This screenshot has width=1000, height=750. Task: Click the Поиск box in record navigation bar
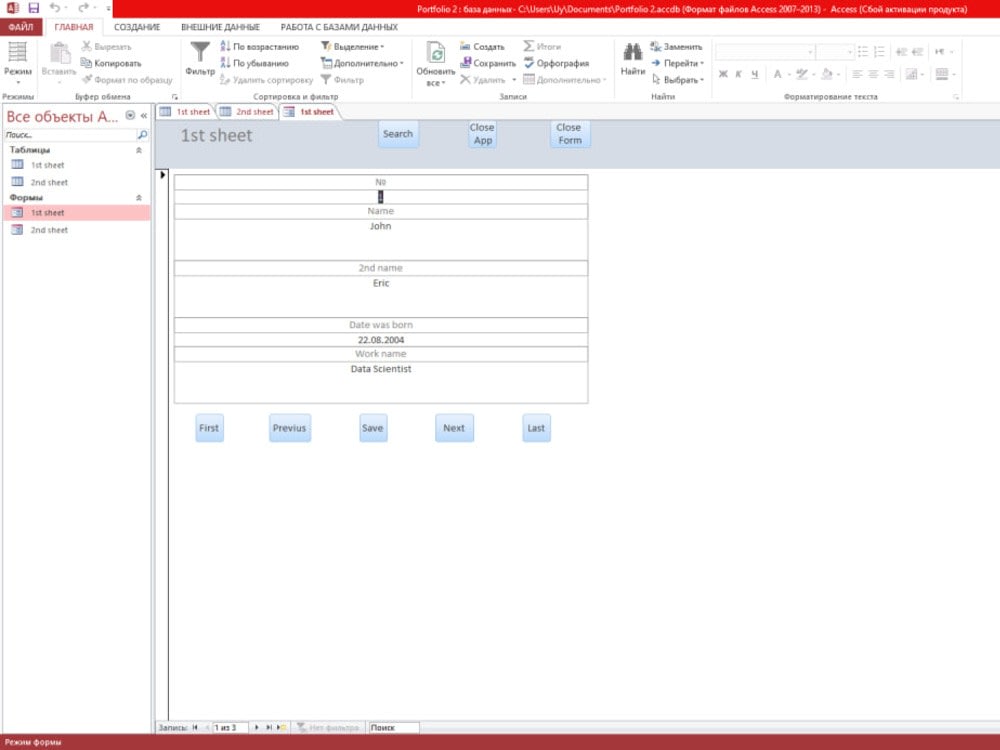[x=394, y=727]
